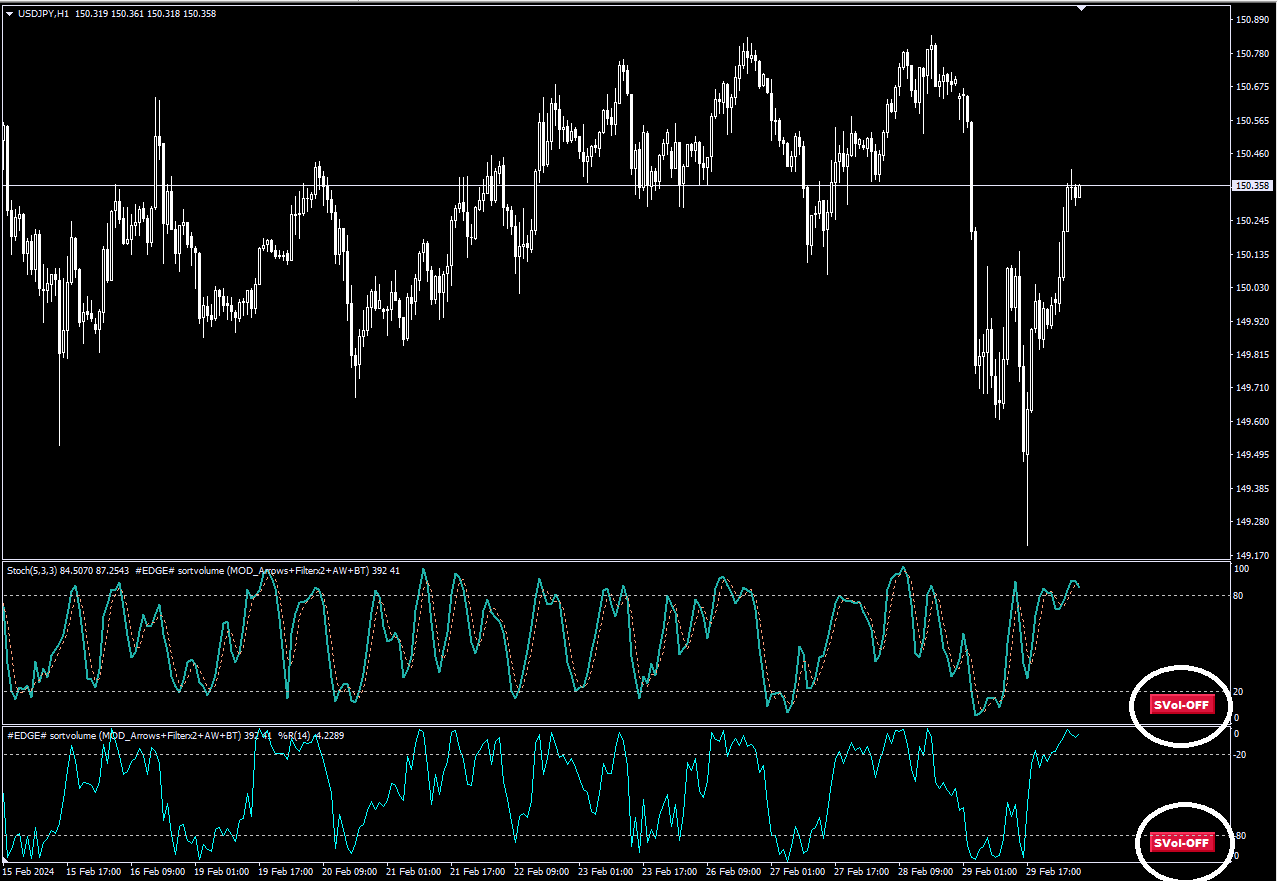
Task: Click the 15 Feb 17:00 time label
Action: 94,872
